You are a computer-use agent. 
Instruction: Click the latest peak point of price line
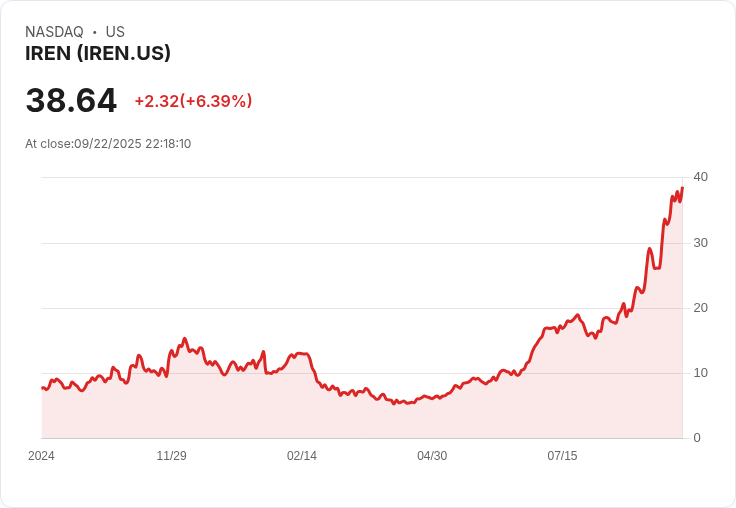point(682,188)
